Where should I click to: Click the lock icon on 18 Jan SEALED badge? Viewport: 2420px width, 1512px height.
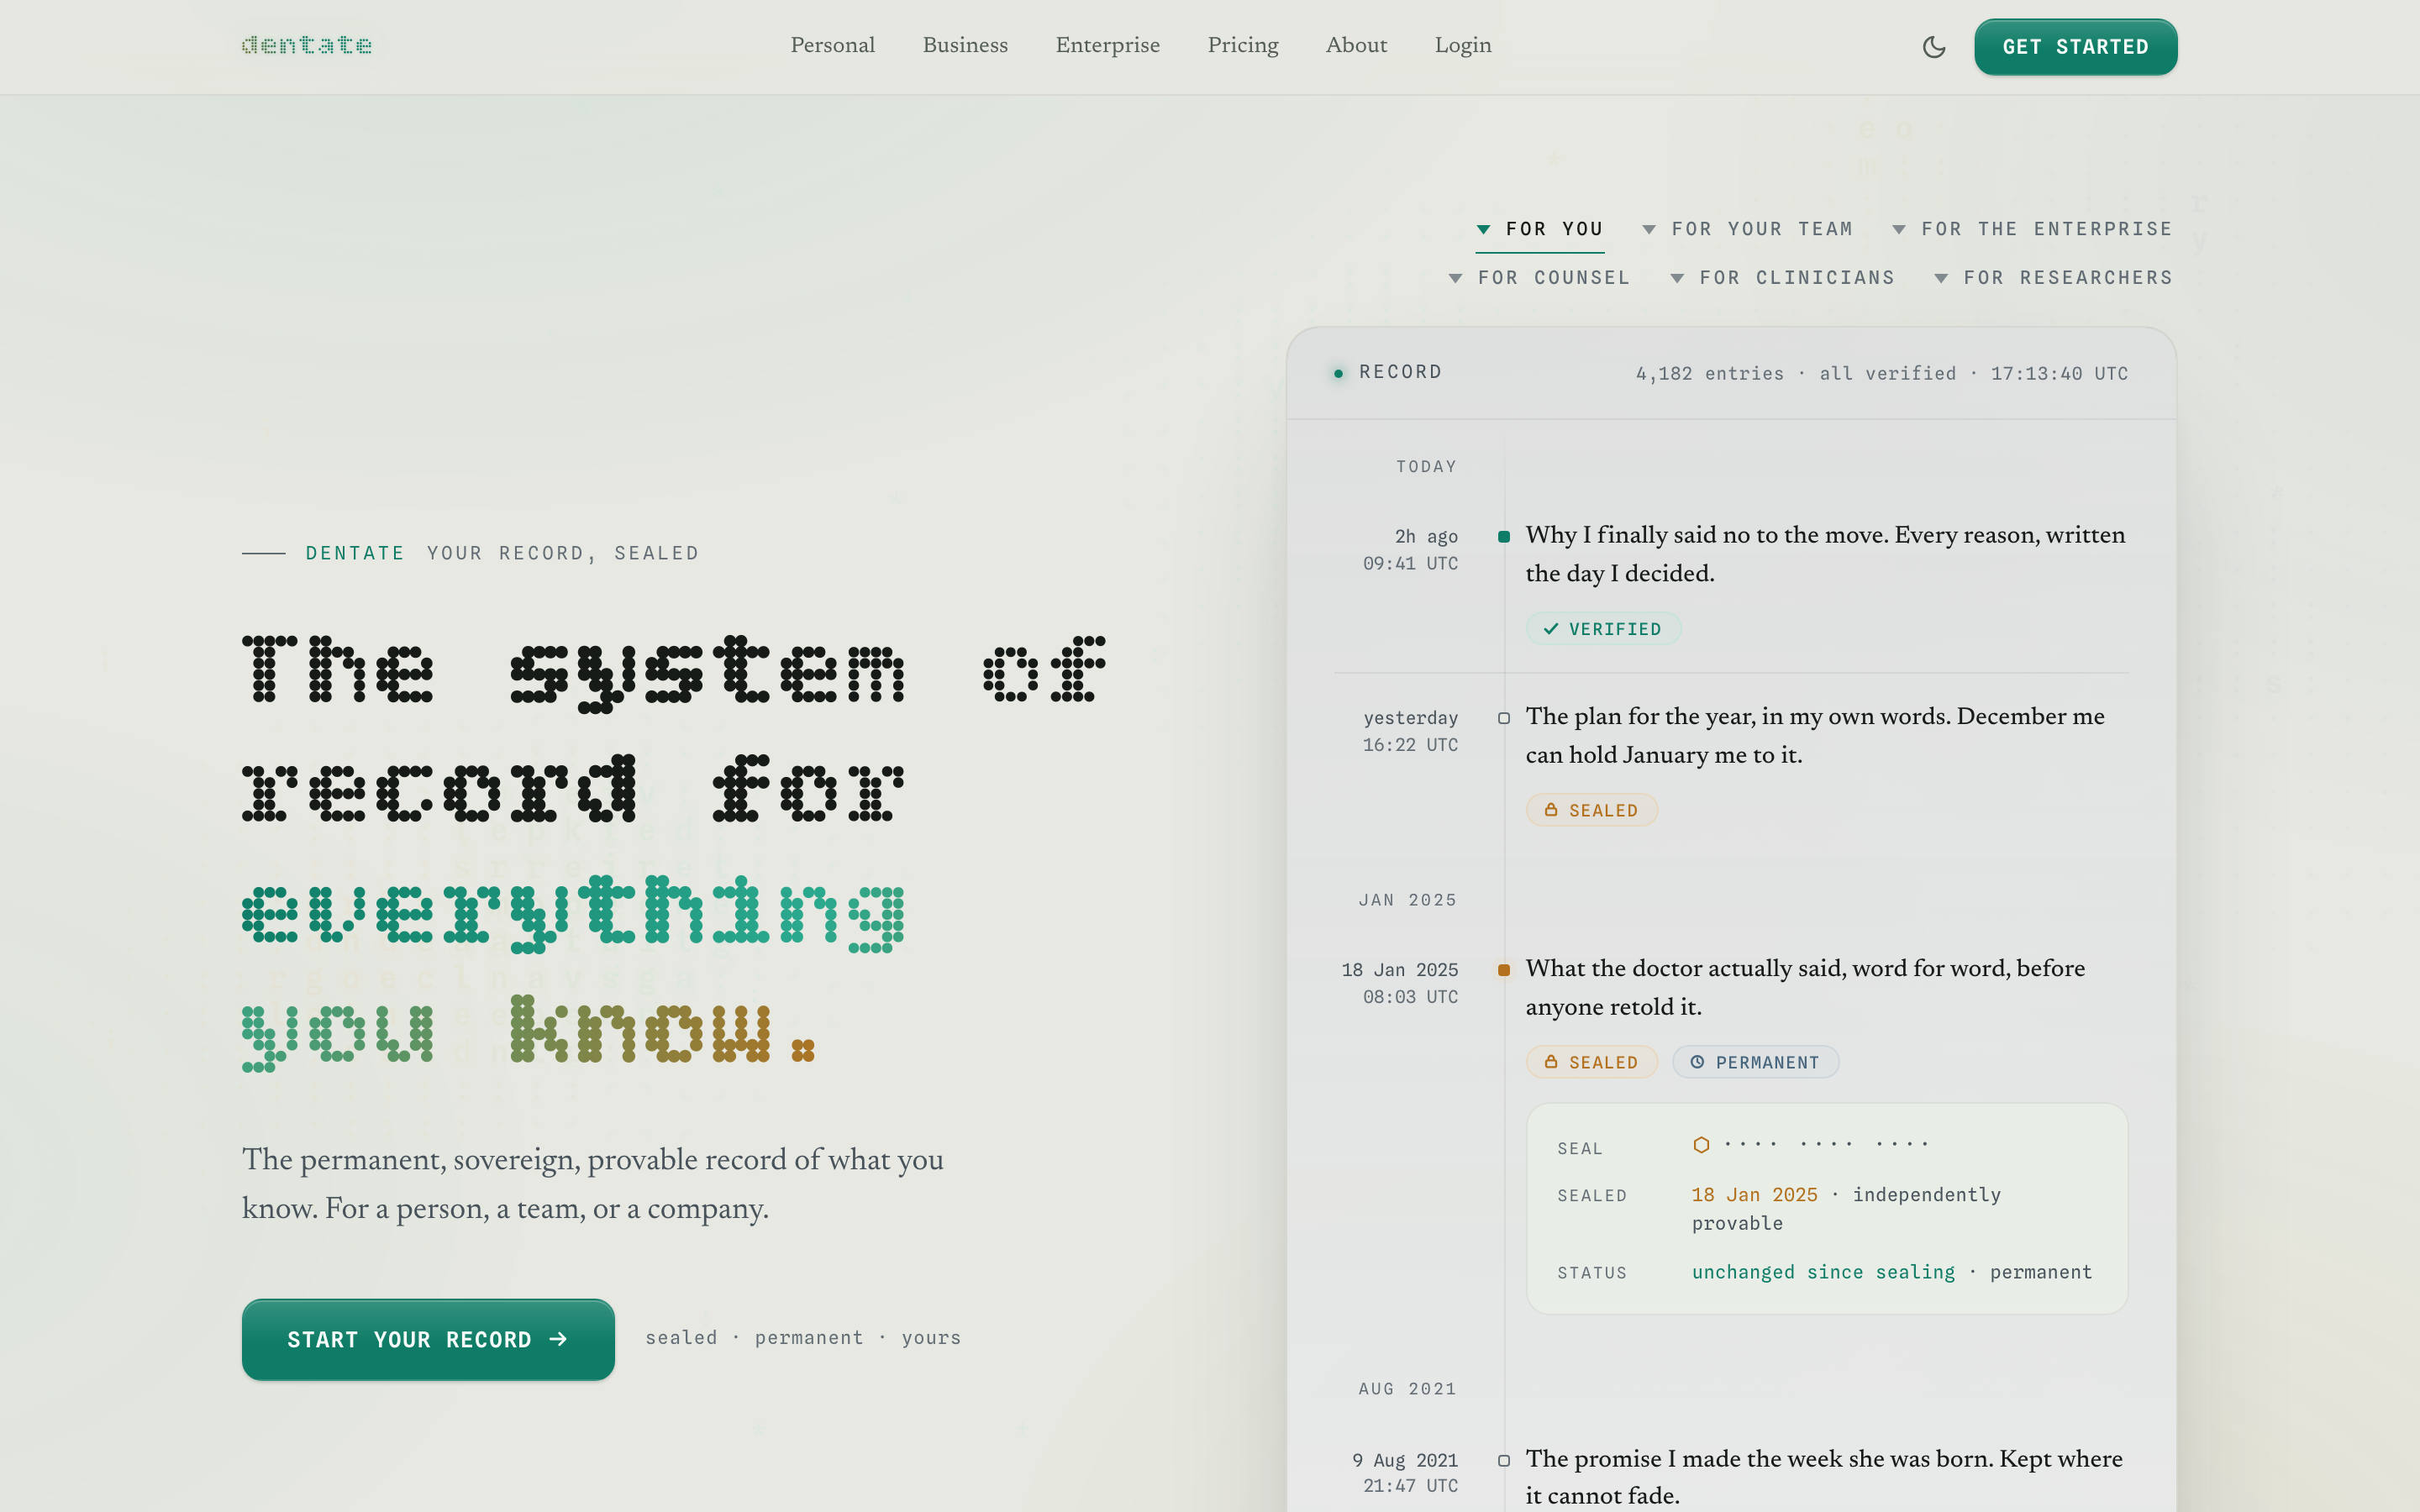click(1551, 1062)
